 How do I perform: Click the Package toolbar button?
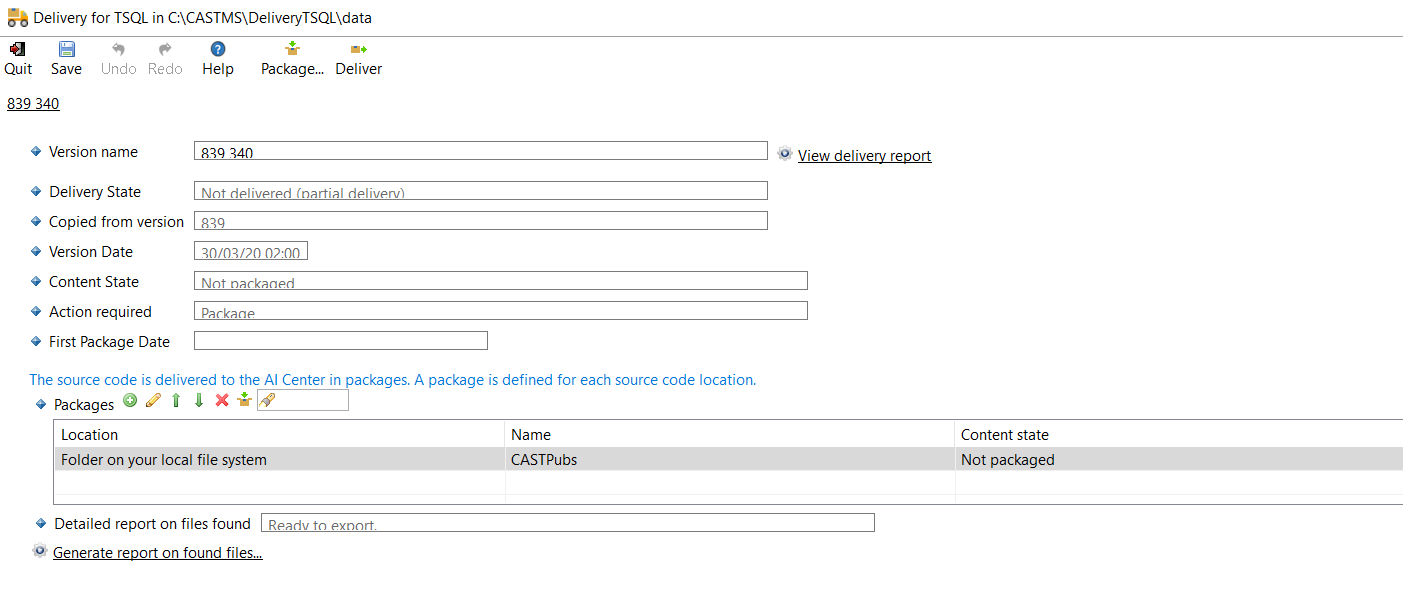pyautogui.click(x=292, y=50)
